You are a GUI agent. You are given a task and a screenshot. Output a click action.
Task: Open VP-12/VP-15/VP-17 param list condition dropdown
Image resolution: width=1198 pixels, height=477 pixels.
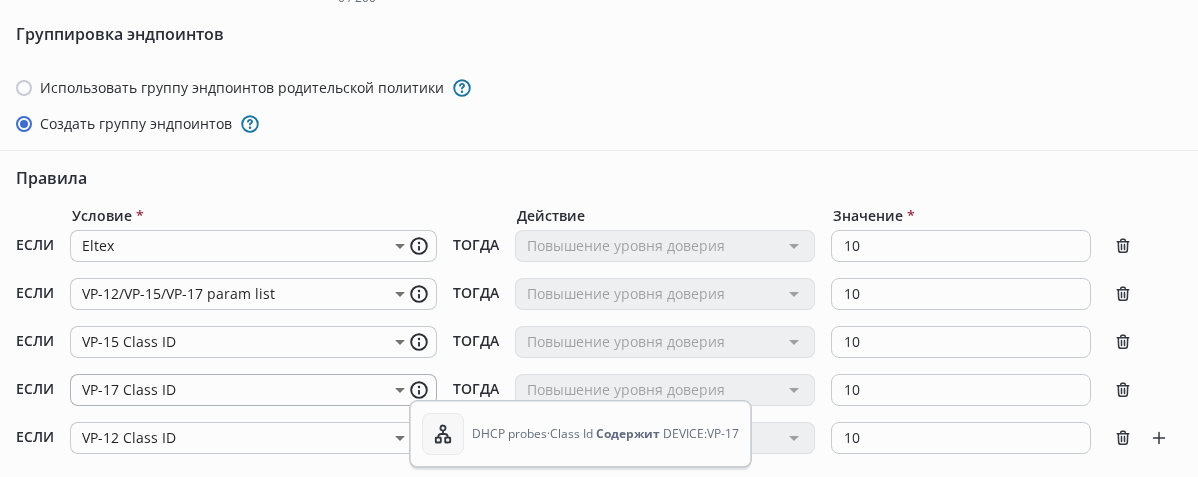[x=399, y=294]
